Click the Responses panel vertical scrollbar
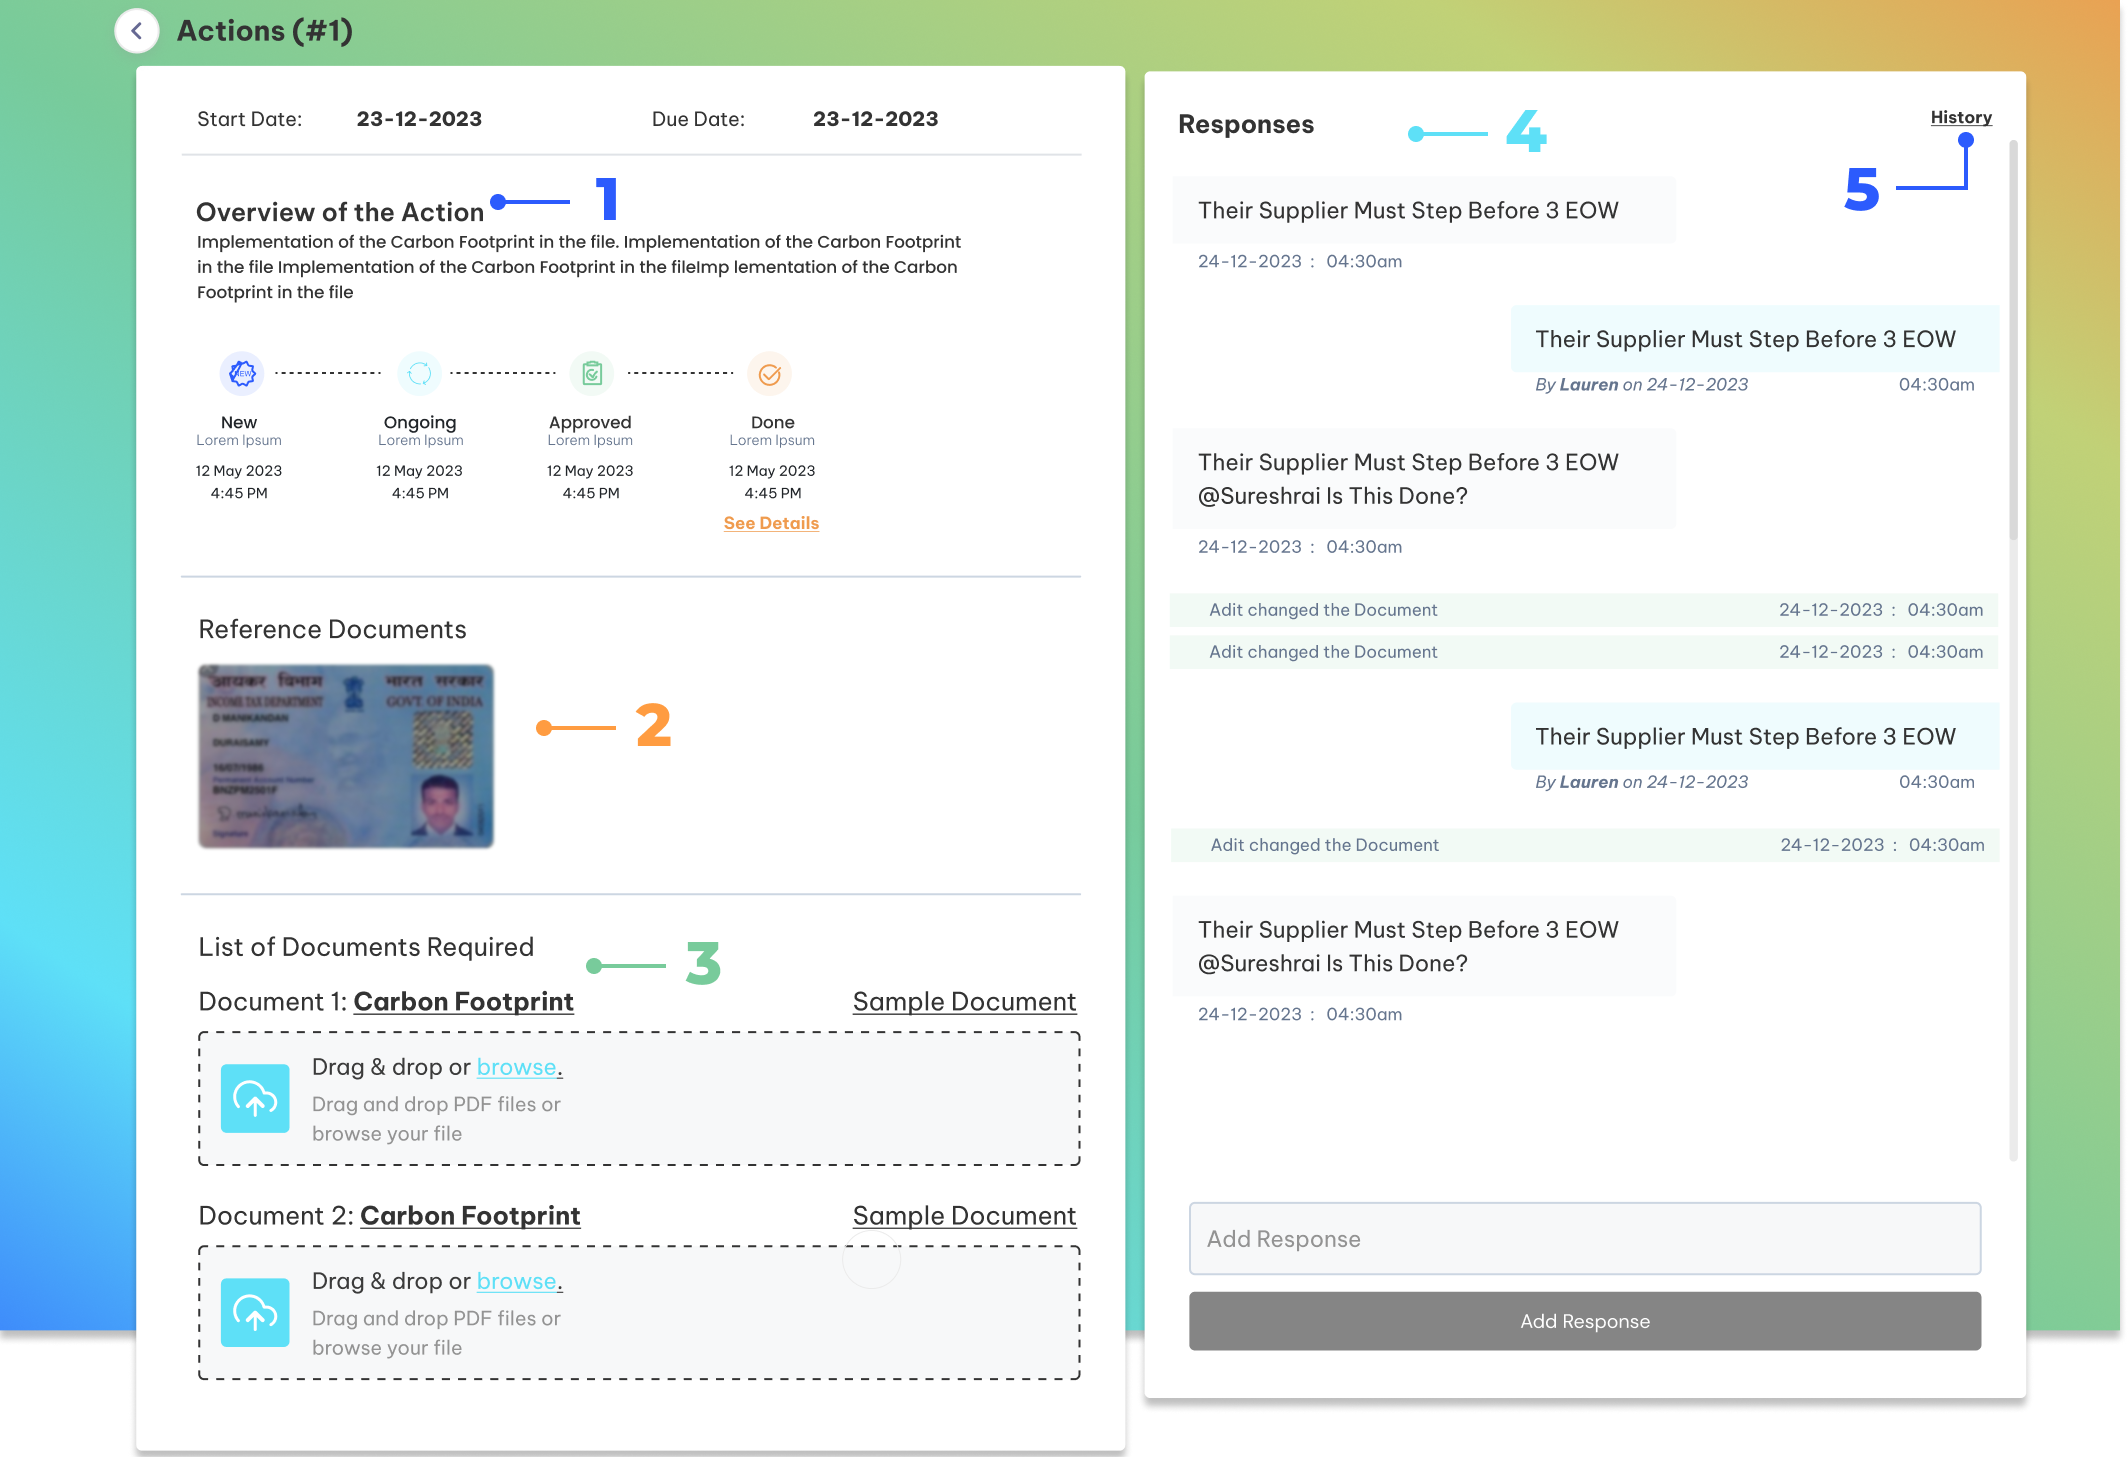 (x=2012, y=340)
